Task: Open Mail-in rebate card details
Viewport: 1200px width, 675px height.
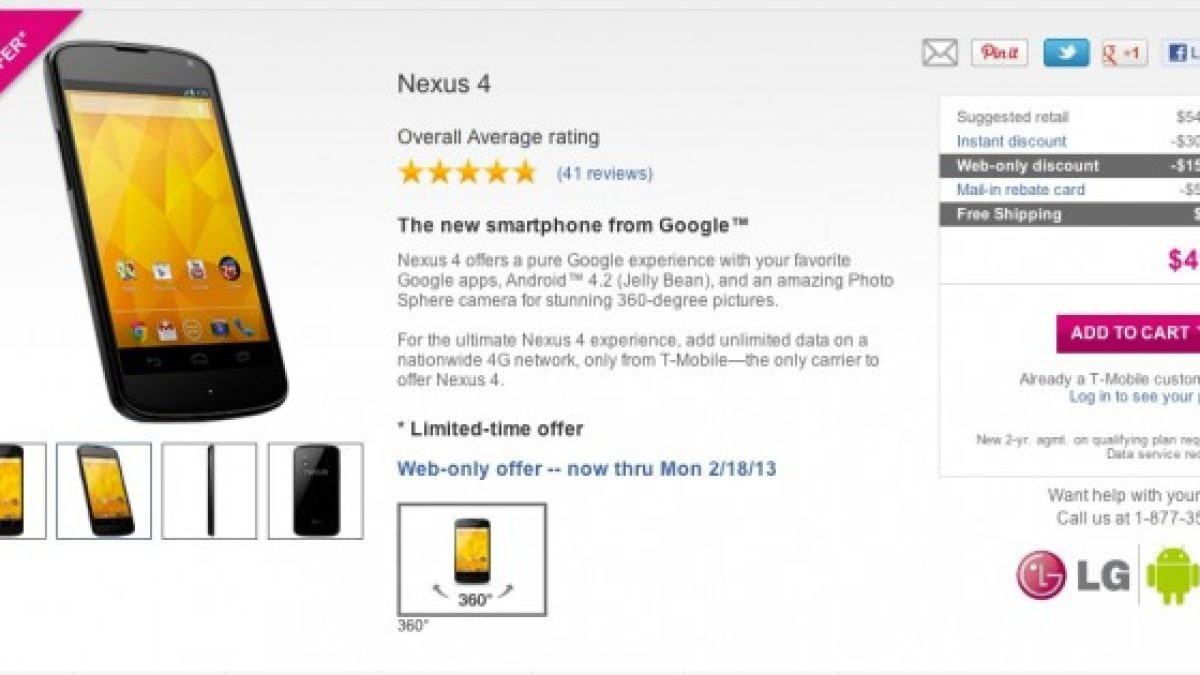Action: pos(1020,189)
